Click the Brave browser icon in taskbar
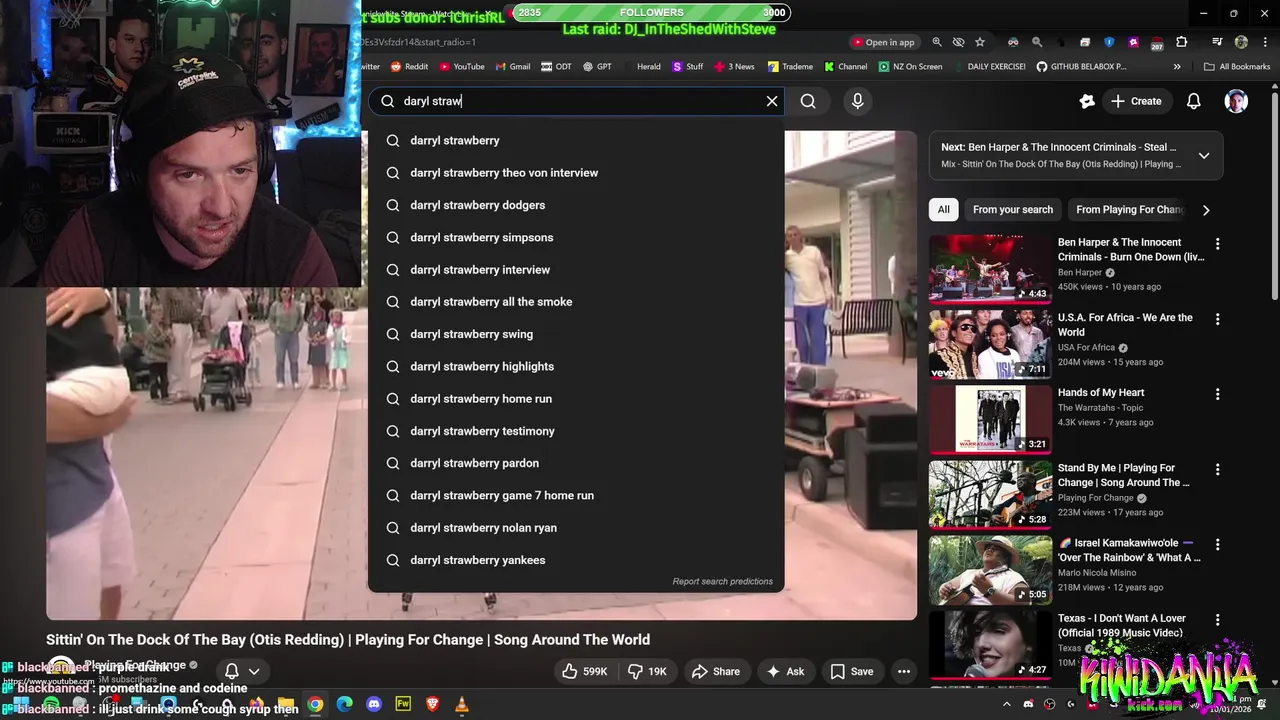Viewport: 1280px width, 720px height. (x=432, y=704)
